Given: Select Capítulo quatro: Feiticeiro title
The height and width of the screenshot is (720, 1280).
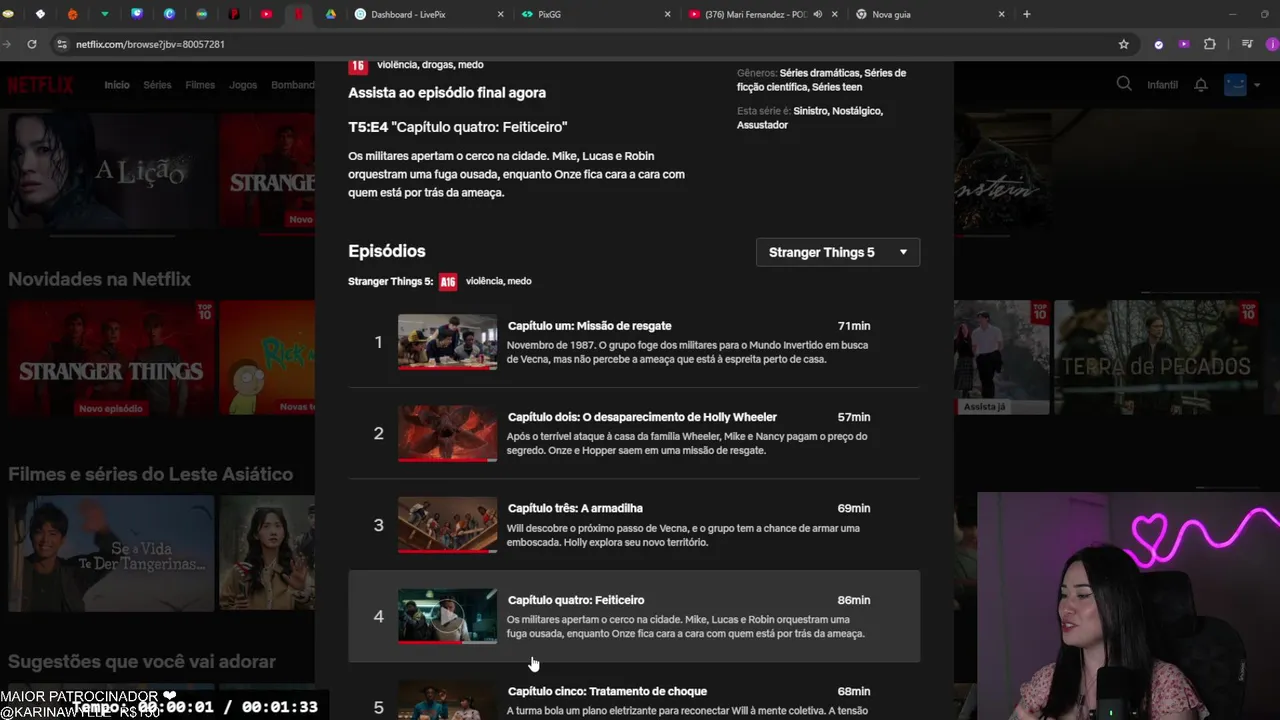Looking at the screenshot, I should (576, 600).
